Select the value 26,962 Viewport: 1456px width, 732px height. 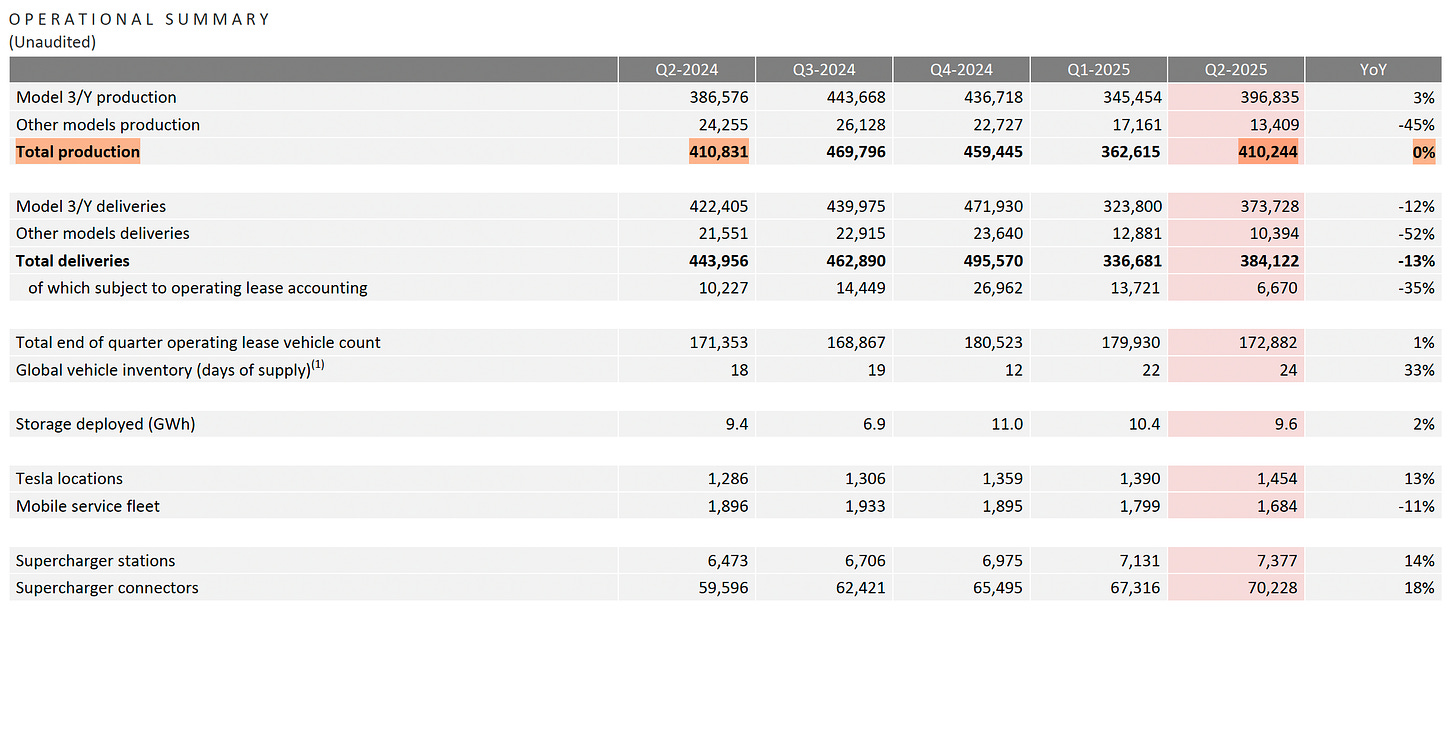pos(998,288)
